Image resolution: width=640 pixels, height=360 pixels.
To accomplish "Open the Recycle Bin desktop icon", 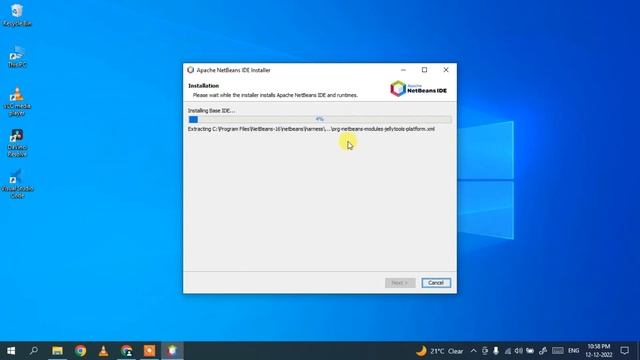I will tap(17, 15).
